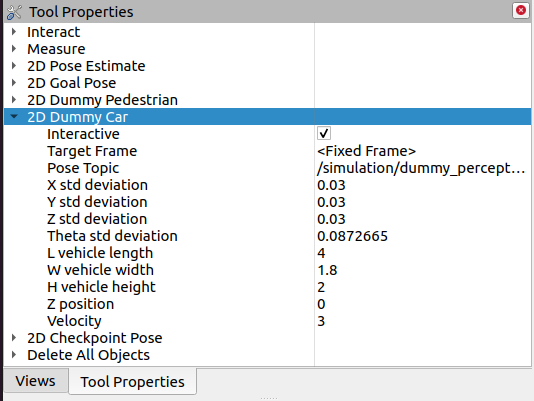The height and width of the screenshot is (401, 534).
Task: Open the Target Frame <Fixed Frame> dropdown
Action: click(x=423, y=151)
